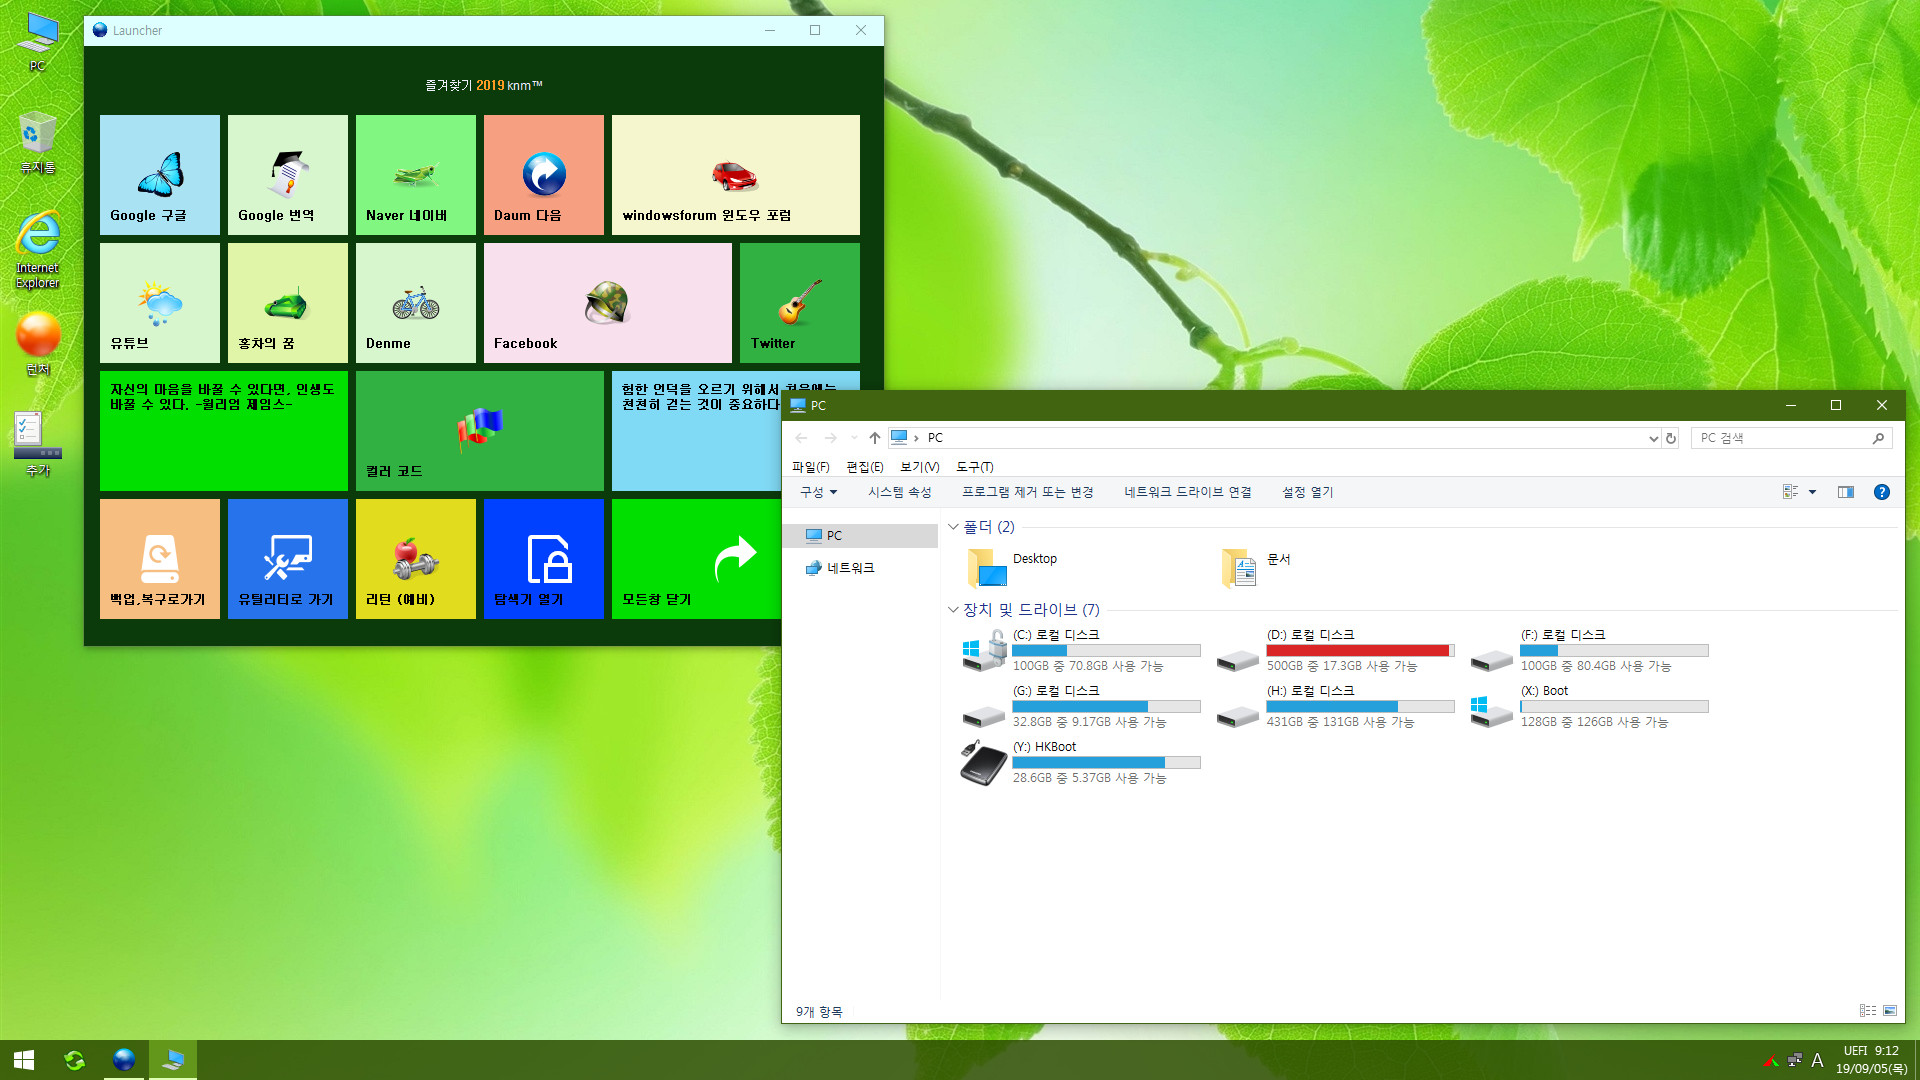This screenshot has height=1080, width=1920.
Task: Click the 백업.복구로가기 backup tile
Action: [x=160, y=559]
